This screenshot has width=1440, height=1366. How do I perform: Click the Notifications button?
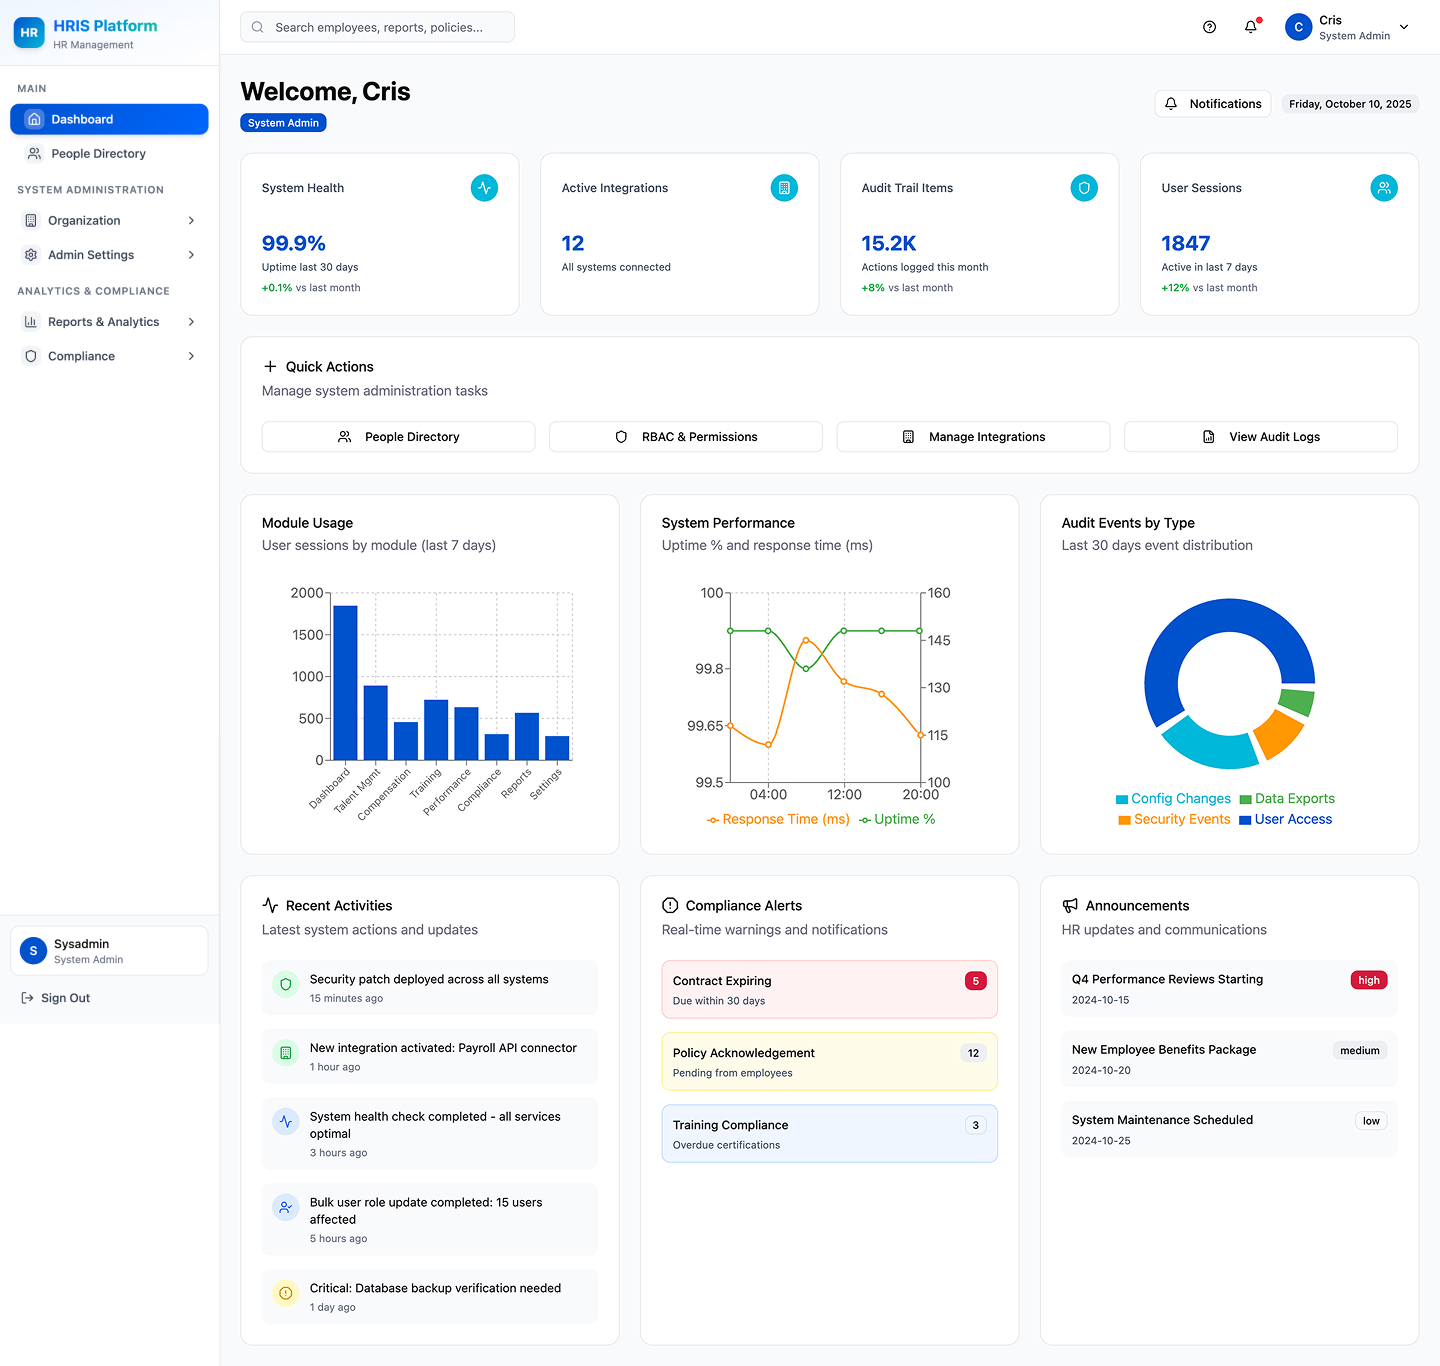[1213, 104]
